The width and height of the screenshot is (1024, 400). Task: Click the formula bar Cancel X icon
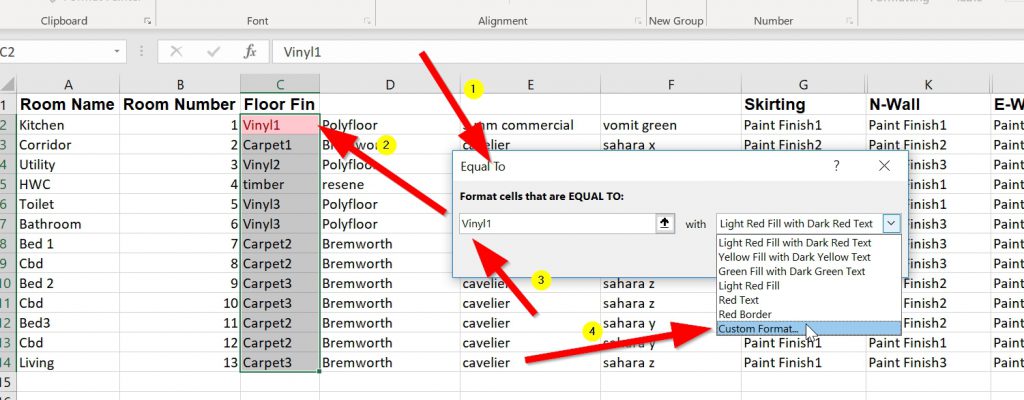(x=176, y=52)
